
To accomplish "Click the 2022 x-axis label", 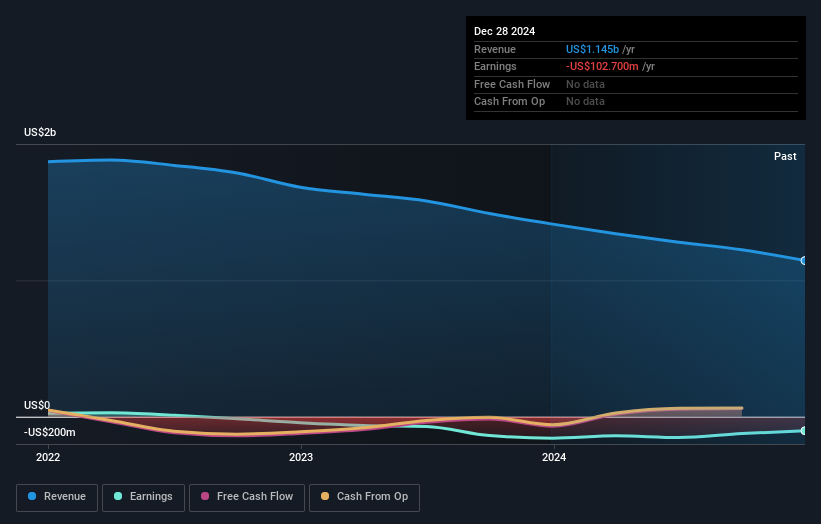I will point(48,457).
